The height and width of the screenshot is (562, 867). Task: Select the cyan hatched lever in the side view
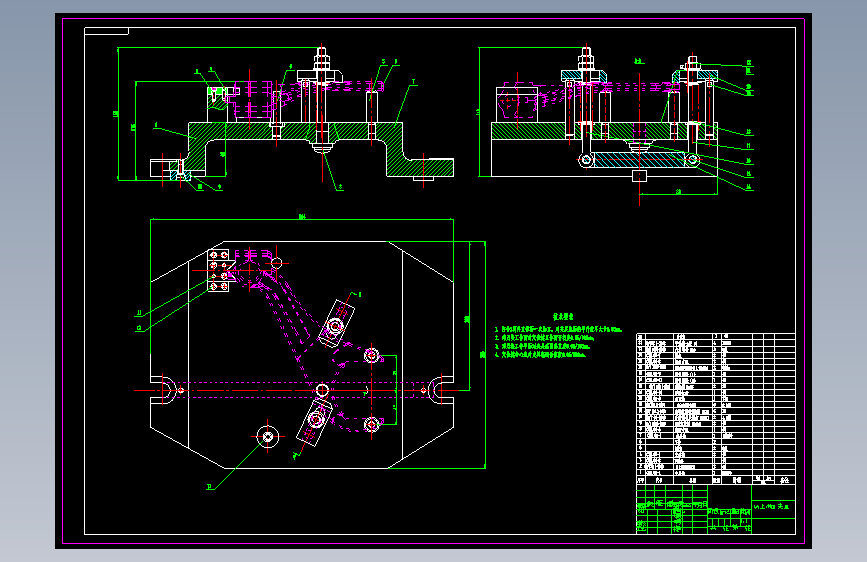tap(639, 160)
